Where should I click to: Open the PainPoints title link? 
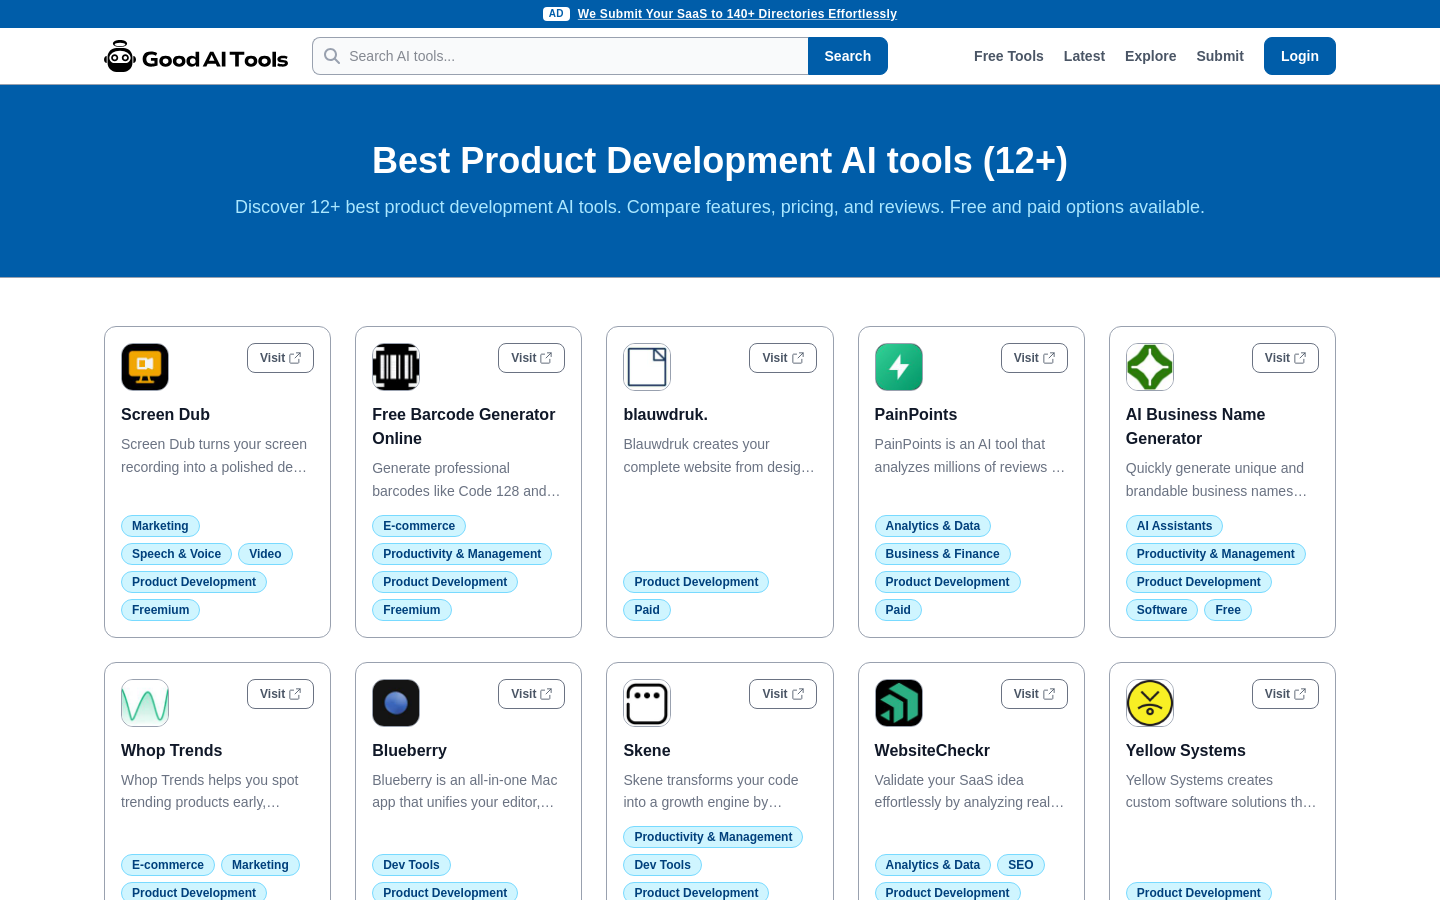[x=916, y=414]
